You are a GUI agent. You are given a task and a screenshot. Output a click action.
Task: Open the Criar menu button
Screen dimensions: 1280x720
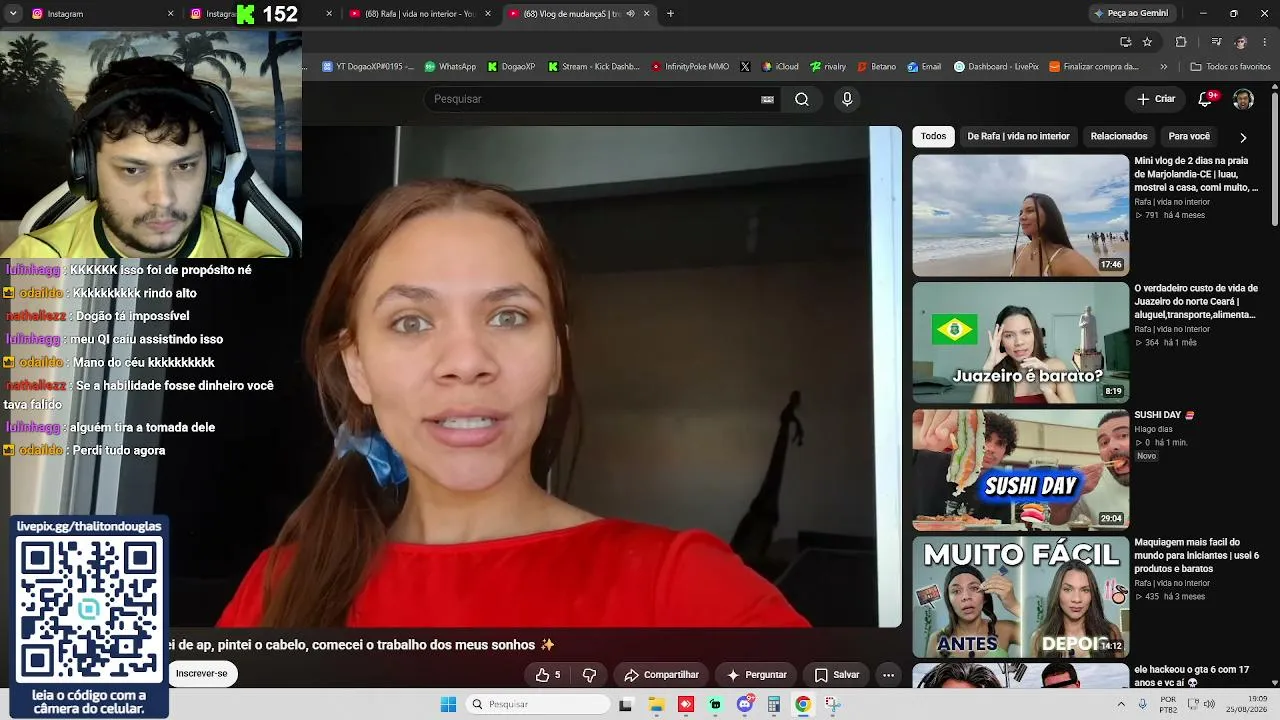(x=1156, y=99)
